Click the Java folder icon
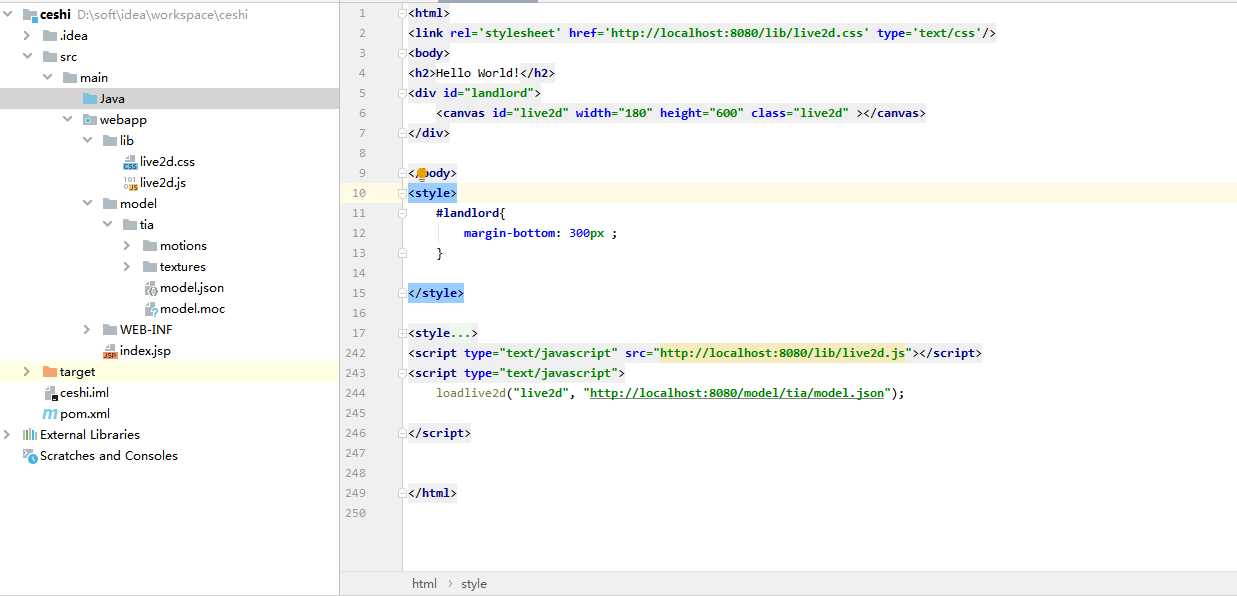Screen dimensions: 1237x596 [x=90, y=99]
